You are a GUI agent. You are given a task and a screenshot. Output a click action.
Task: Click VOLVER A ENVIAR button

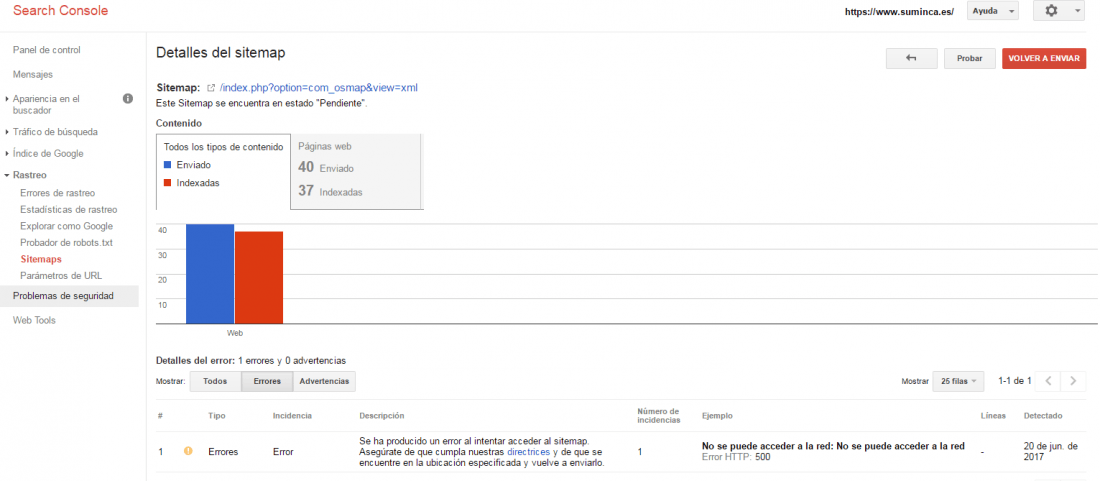(1044, 59)
